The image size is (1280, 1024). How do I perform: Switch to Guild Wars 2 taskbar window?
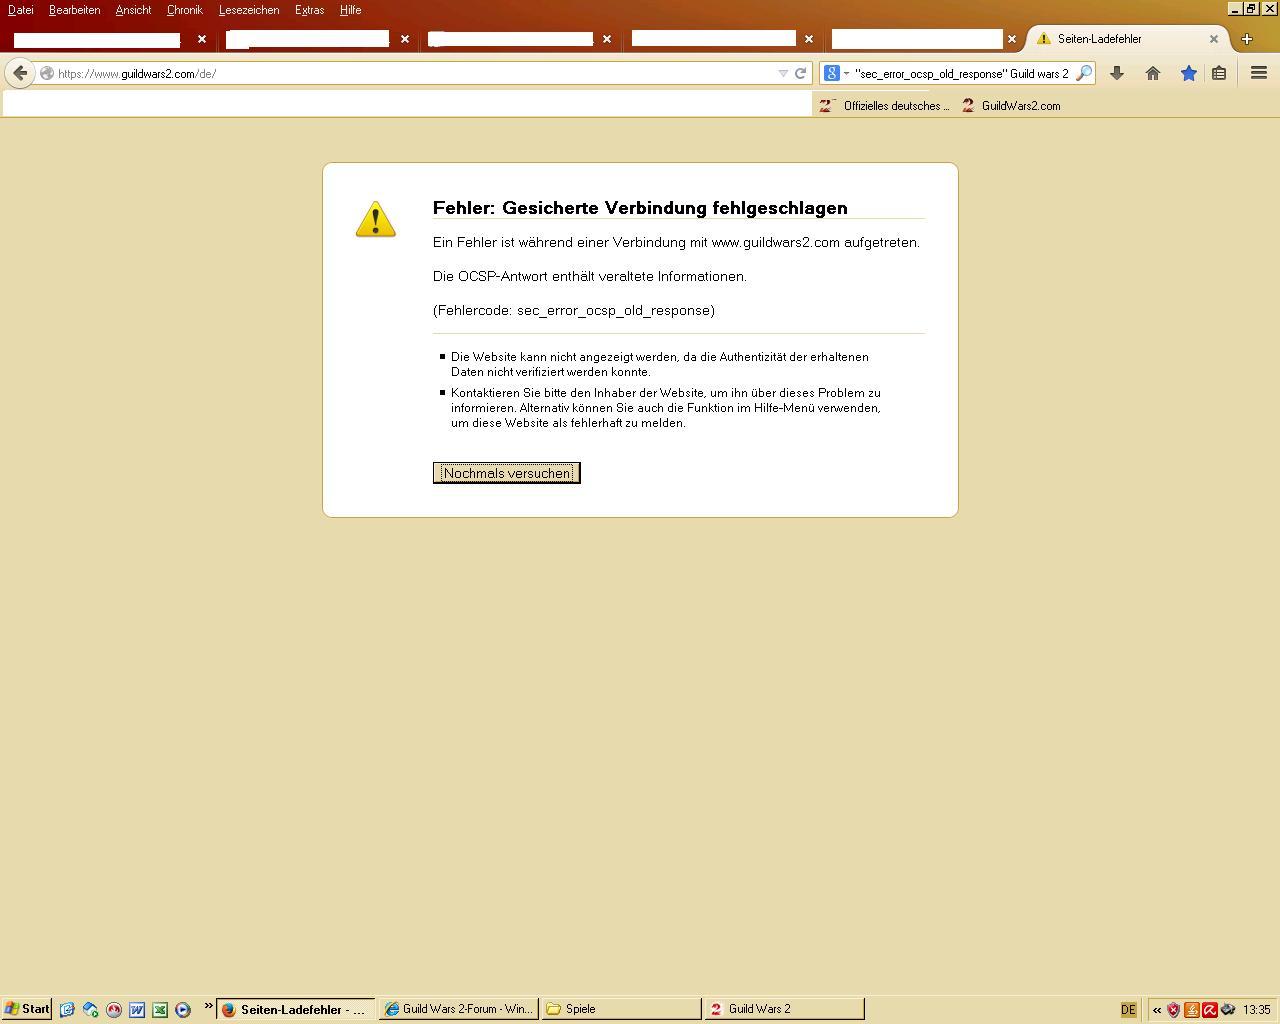[784, 1009]
